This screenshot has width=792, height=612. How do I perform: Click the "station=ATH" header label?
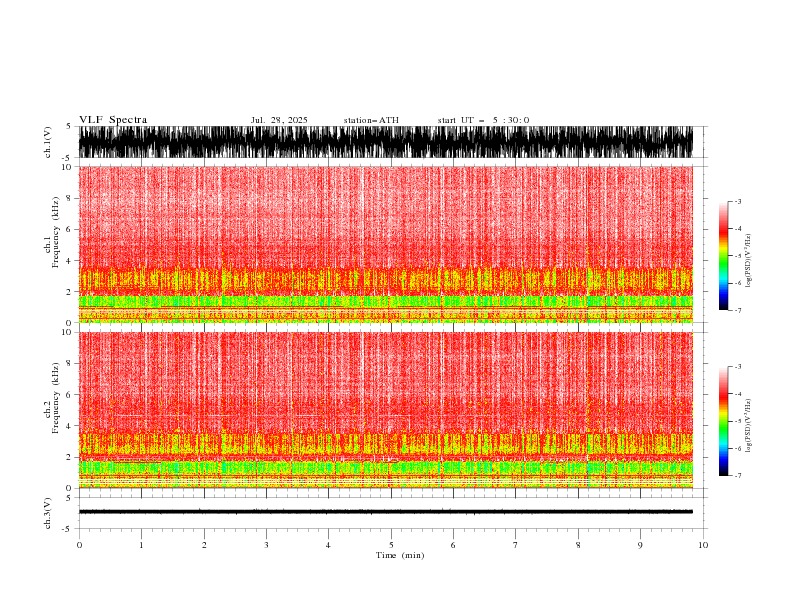pyautogui.click(x=371, y=120)
